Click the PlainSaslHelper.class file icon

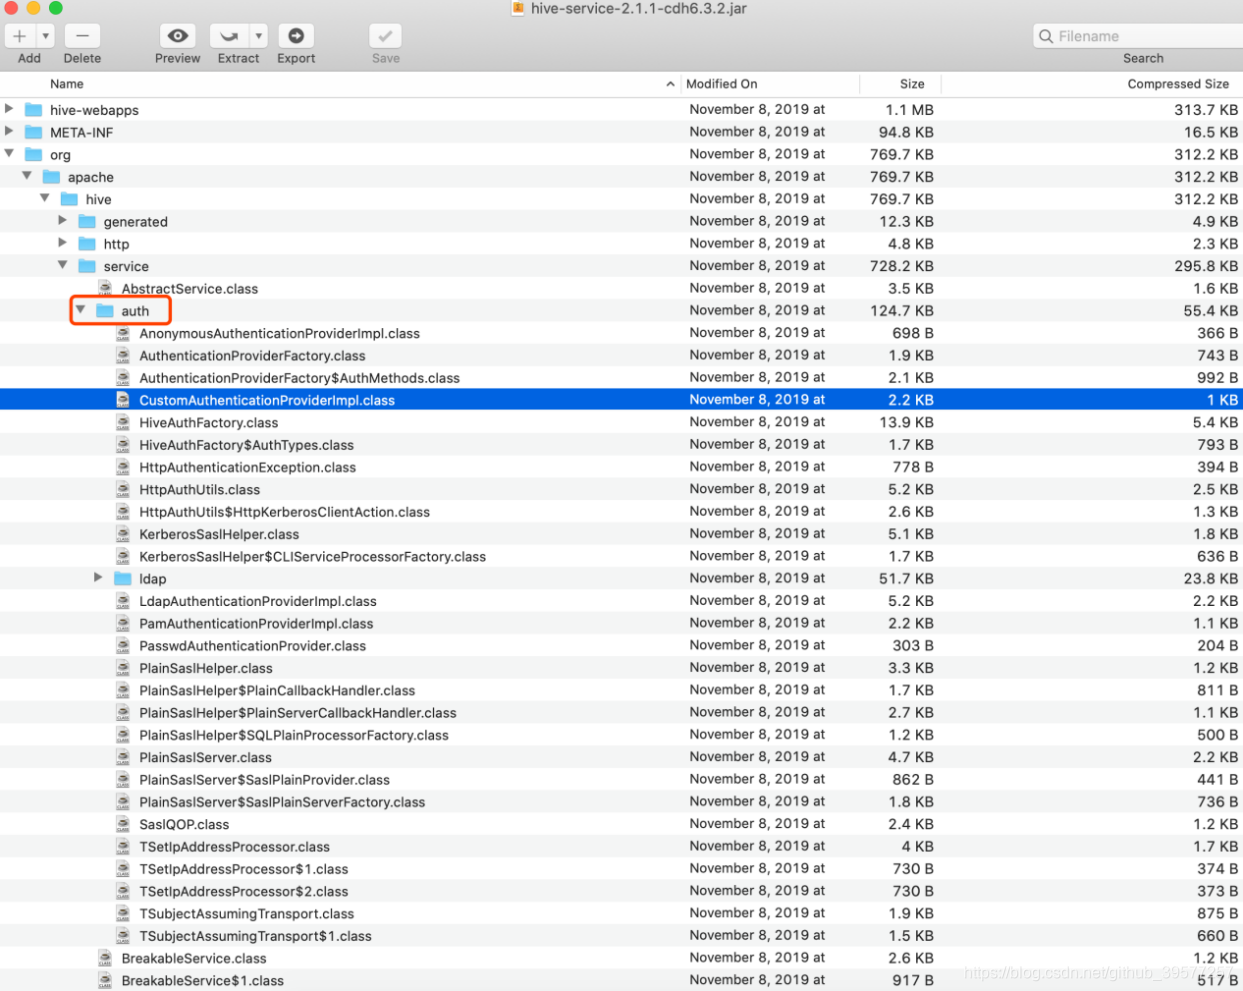(x=123, y=668)
